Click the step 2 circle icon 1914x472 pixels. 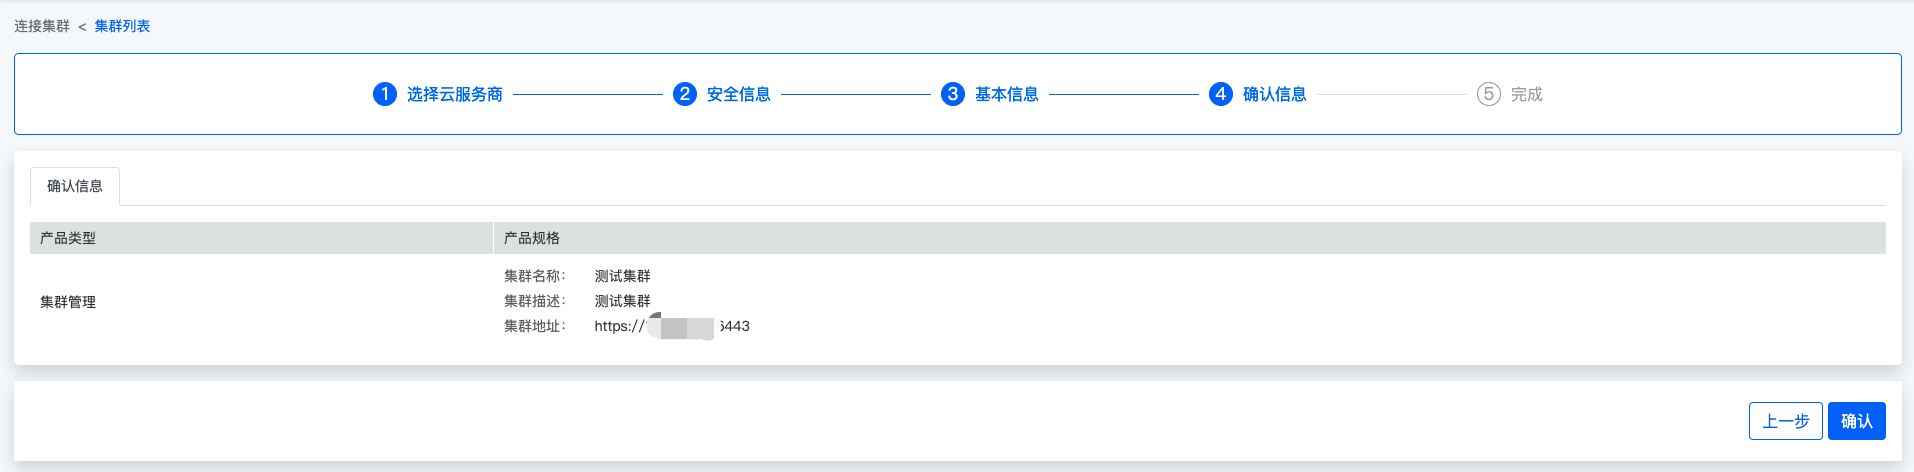point(685,94)
